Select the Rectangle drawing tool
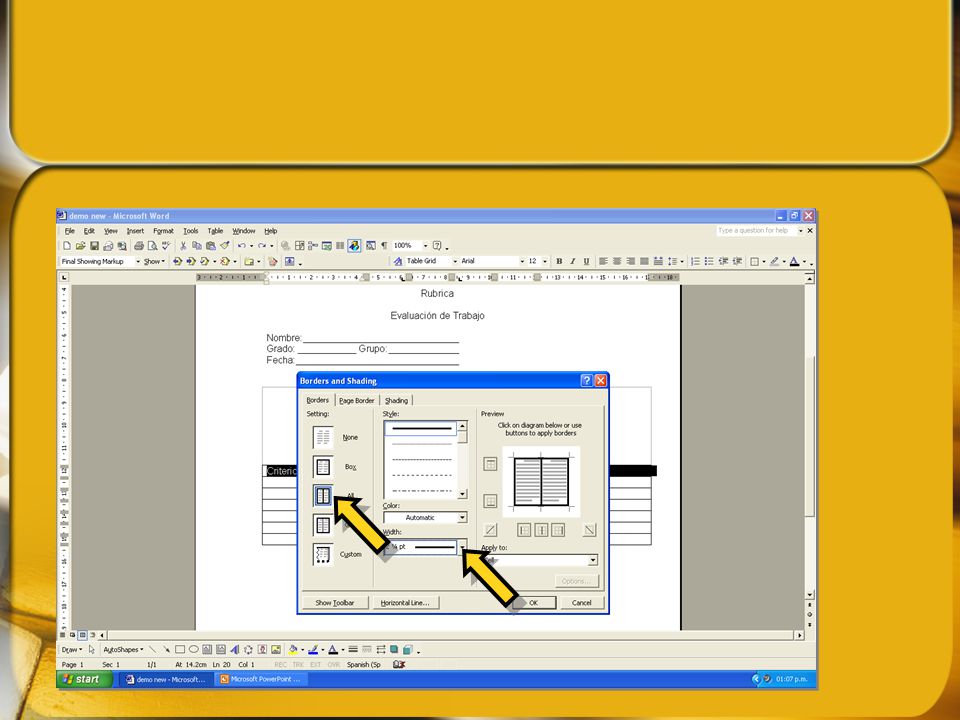This screenshot has height=720, width=960. 180,650
